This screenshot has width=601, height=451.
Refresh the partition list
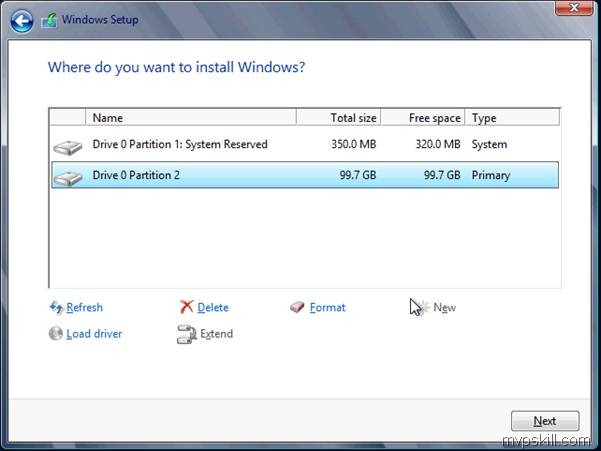point(84,307)
